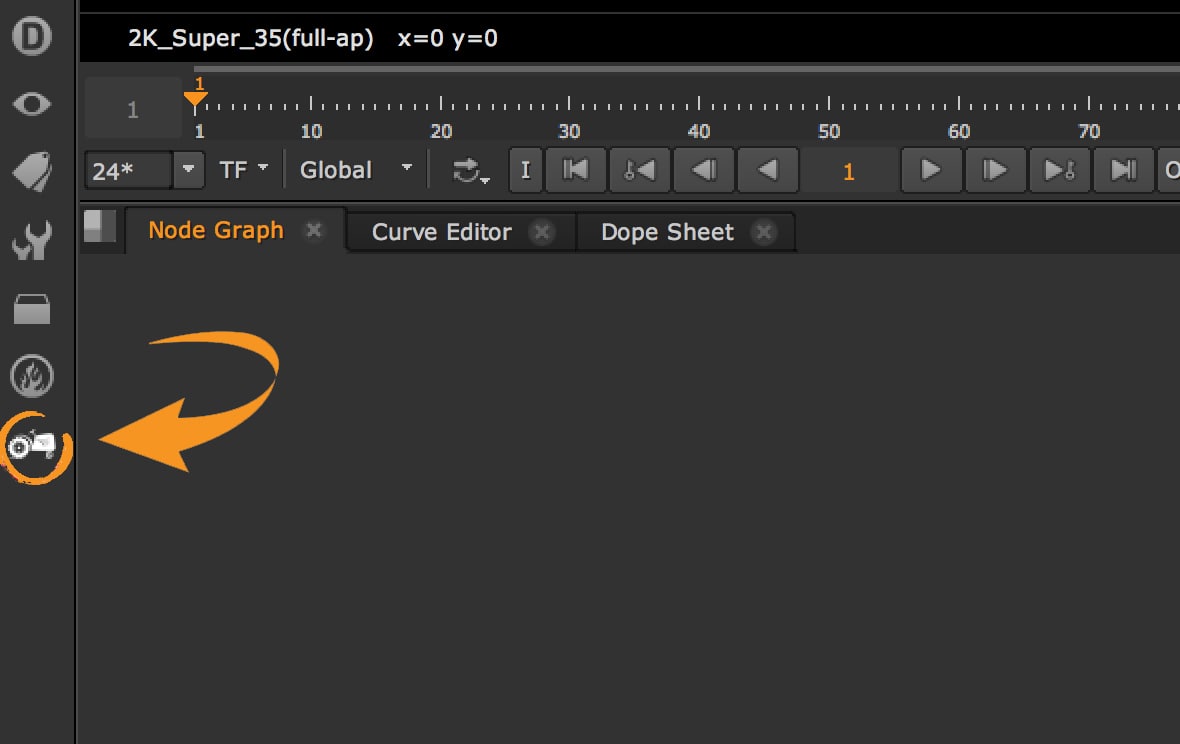
Task: Open the ToolSets wrench icon menu
Action: tap(32, 241)
